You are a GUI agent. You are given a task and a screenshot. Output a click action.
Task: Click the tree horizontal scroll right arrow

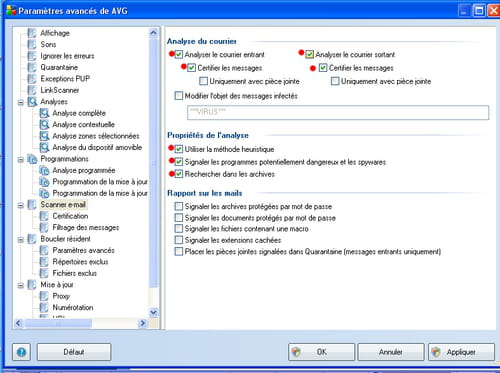click(x=143, y=323)
